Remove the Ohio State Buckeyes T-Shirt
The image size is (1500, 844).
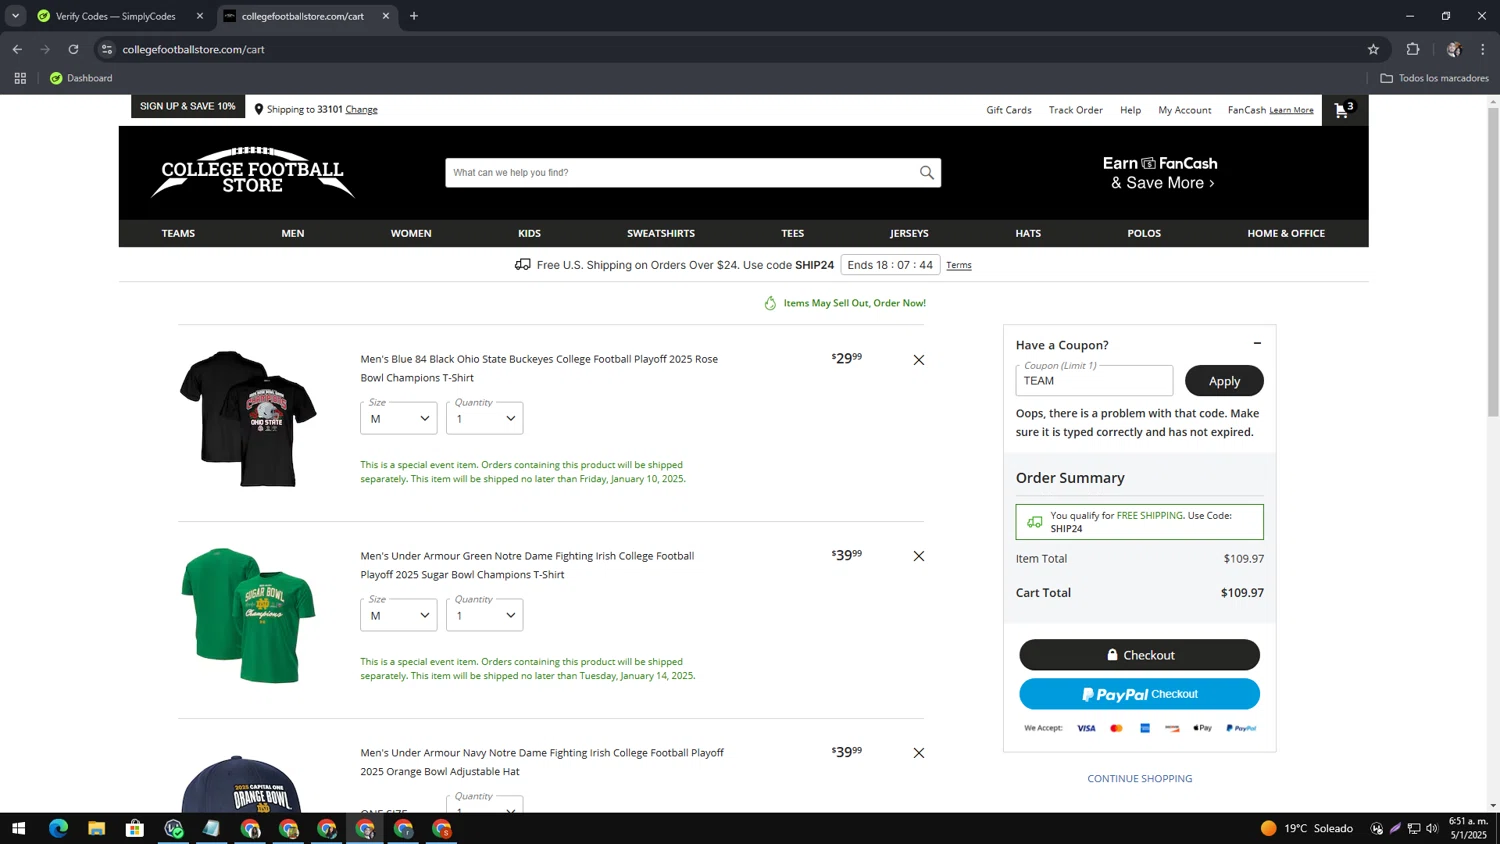(x=919, y=360)
